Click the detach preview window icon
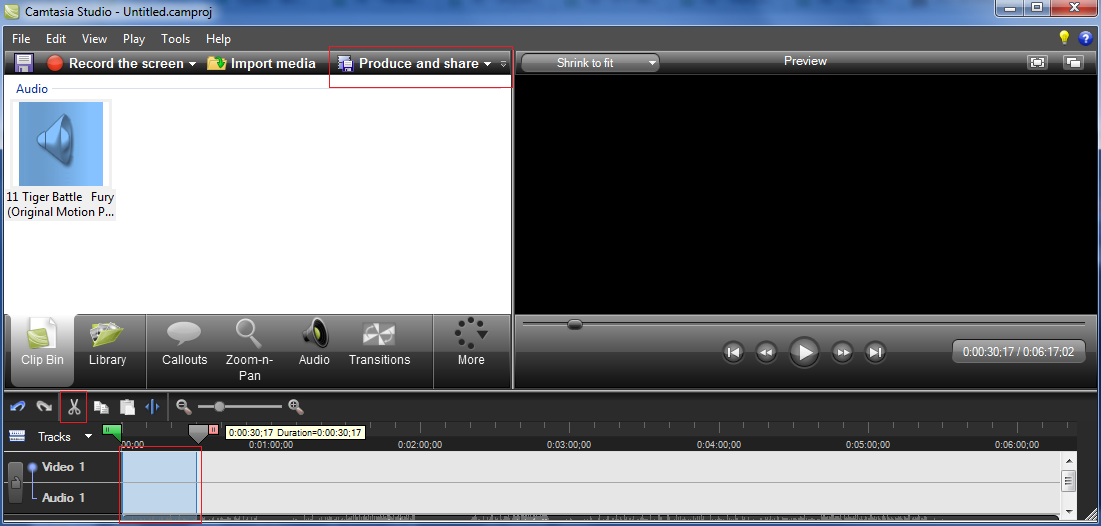The image size is (1101, 526). tap(1073, 62)
